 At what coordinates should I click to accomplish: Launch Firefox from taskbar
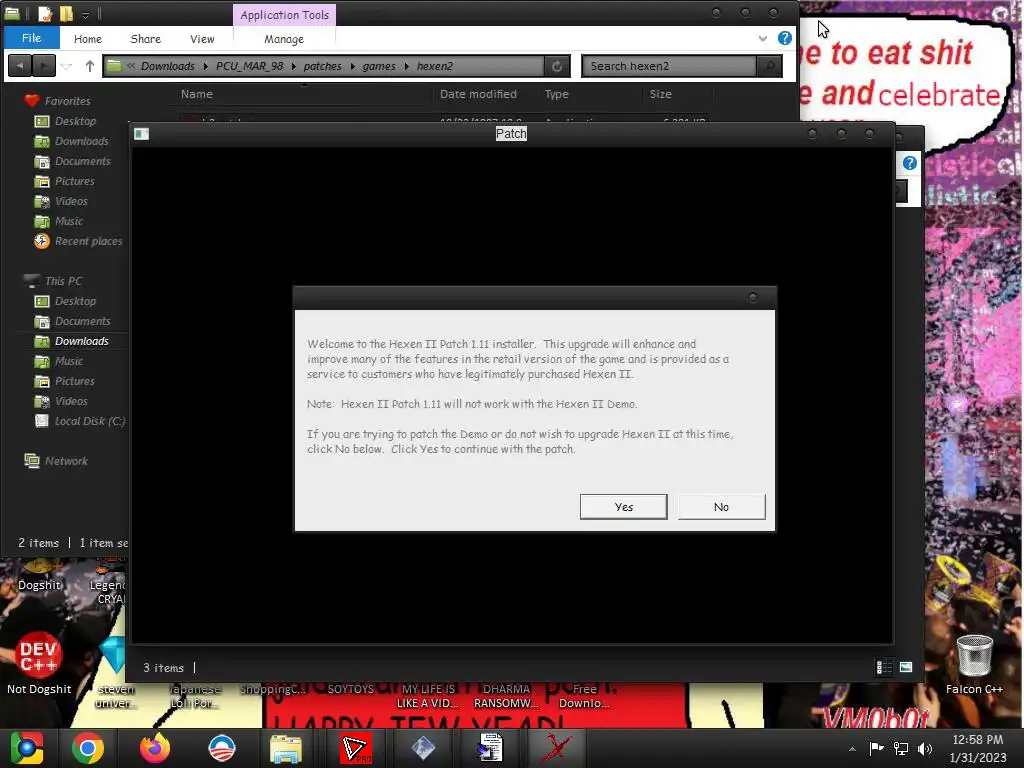[155, 748]
